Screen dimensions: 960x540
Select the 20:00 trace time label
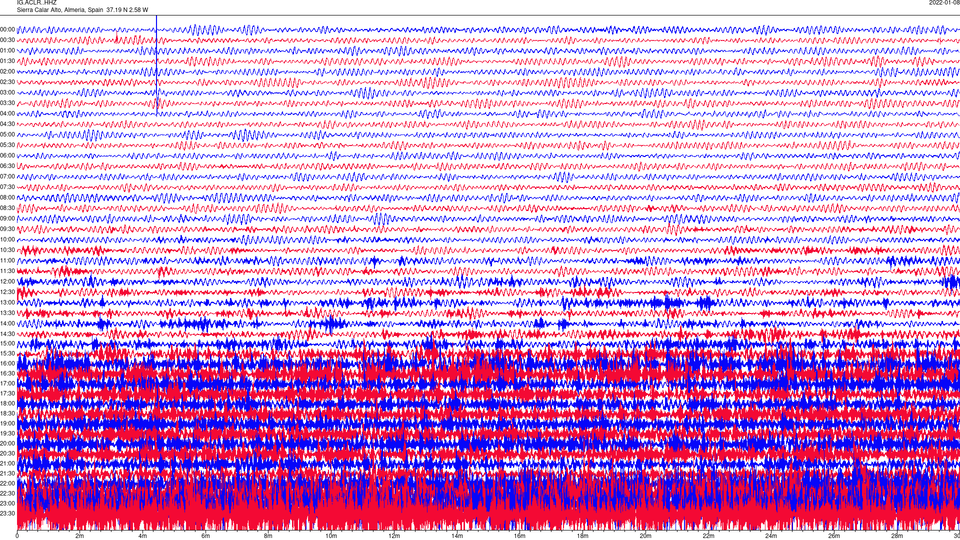pos(7,444)
